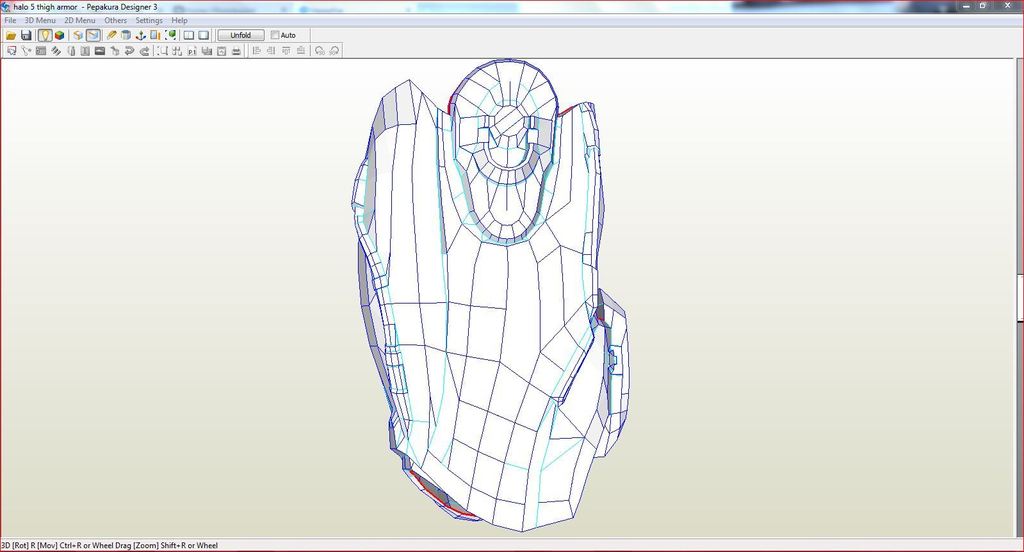
Task: Select the pencil specify-open-edges tool
Action: pyautogui.click(x=112, y=35)
